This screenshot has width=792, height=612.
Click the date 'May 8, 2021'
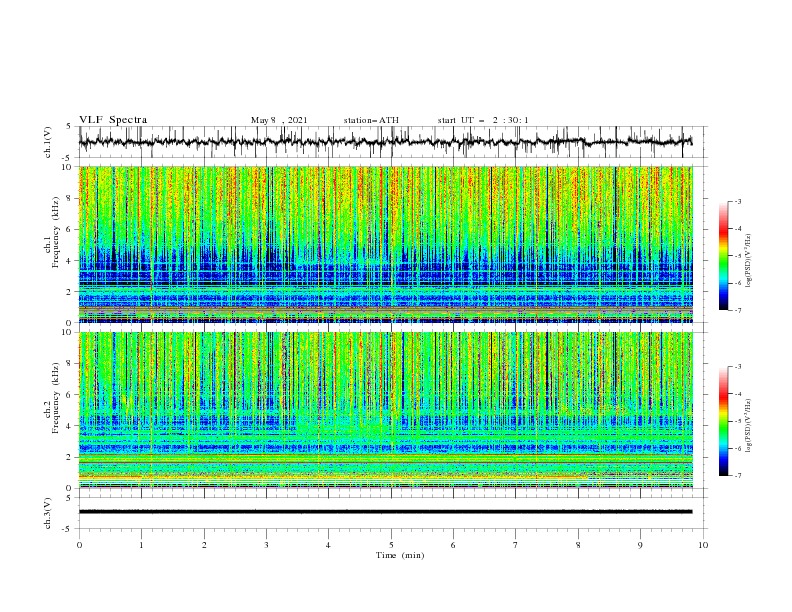279,120
